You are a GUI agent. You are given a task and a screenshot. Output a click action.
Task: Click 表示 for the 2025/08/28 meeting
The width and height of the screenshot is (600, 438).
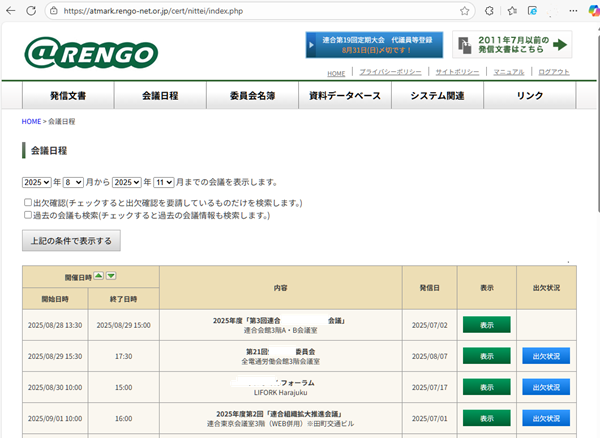[487, 325]
